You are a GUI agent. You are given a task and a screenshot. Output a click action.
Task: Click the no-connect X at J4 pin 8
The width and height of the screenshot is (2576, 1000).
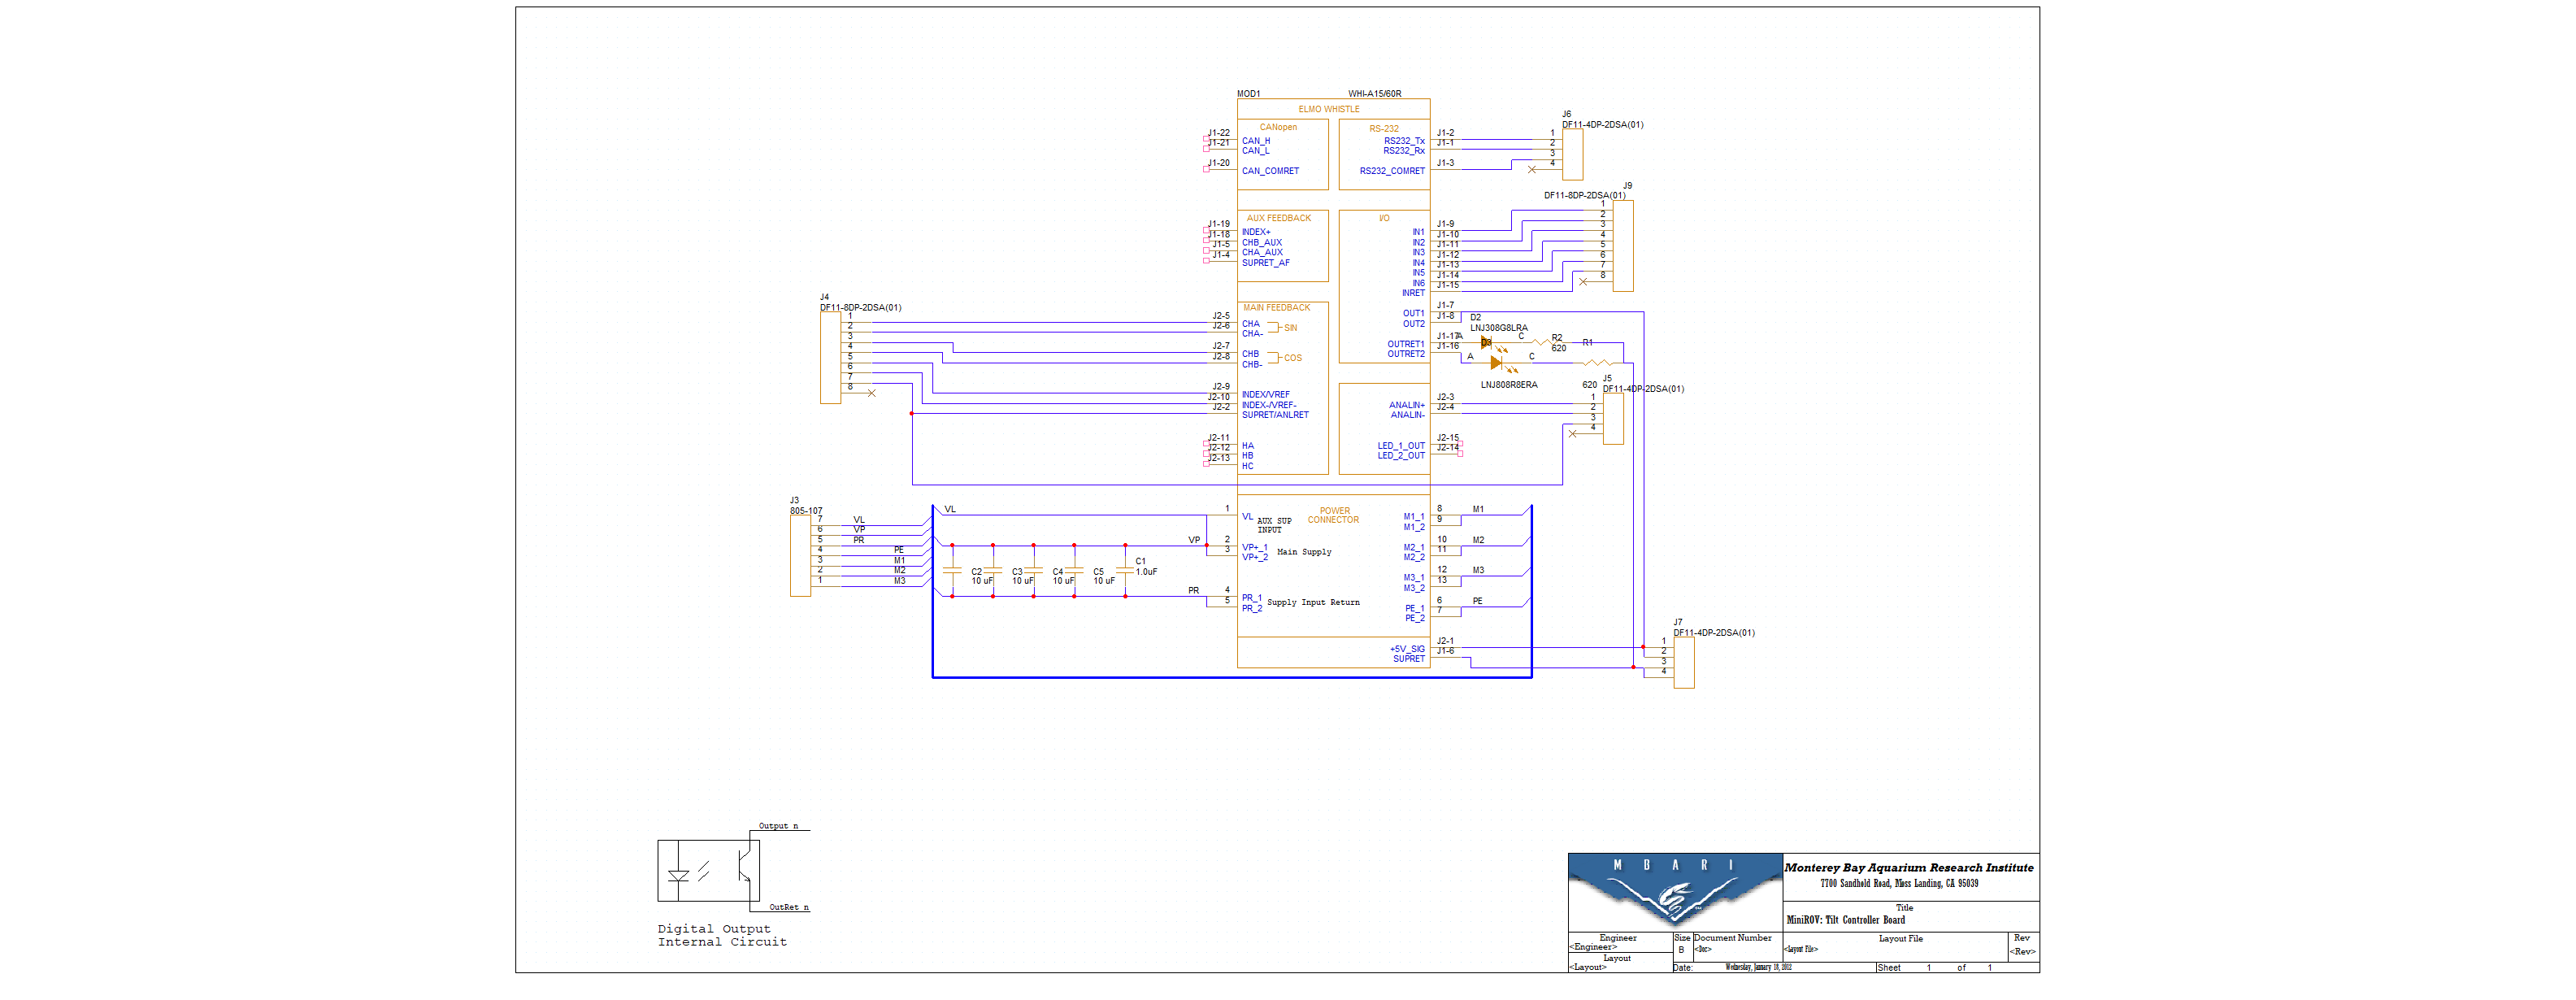pos(872,393)
